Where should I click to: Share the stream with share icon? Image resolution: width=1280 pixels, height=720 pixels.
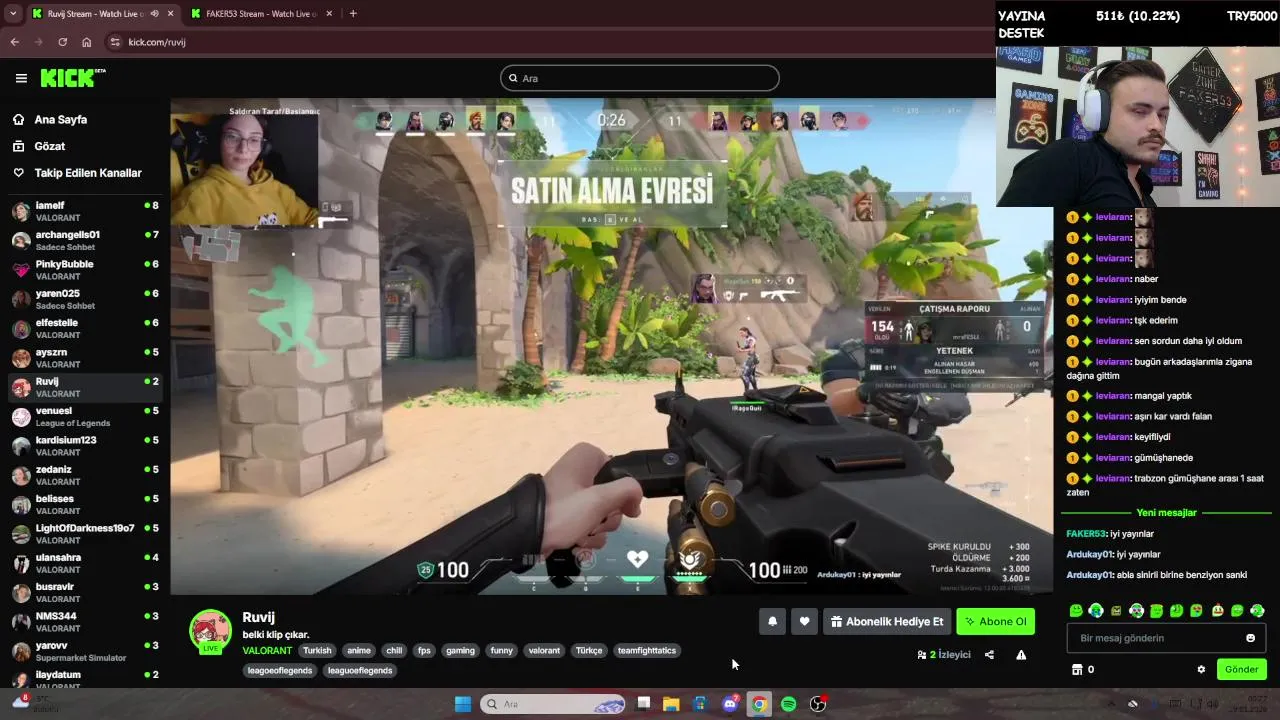click(989, 655)
